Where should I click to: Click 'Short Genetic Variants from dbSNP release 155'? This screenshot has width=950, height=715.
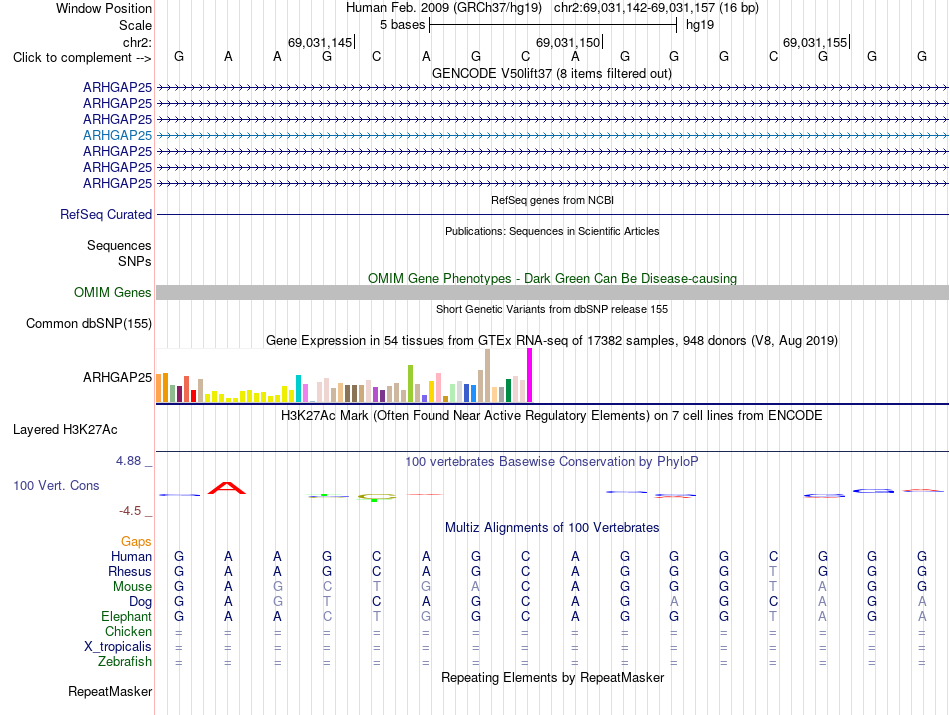(552, 309)
